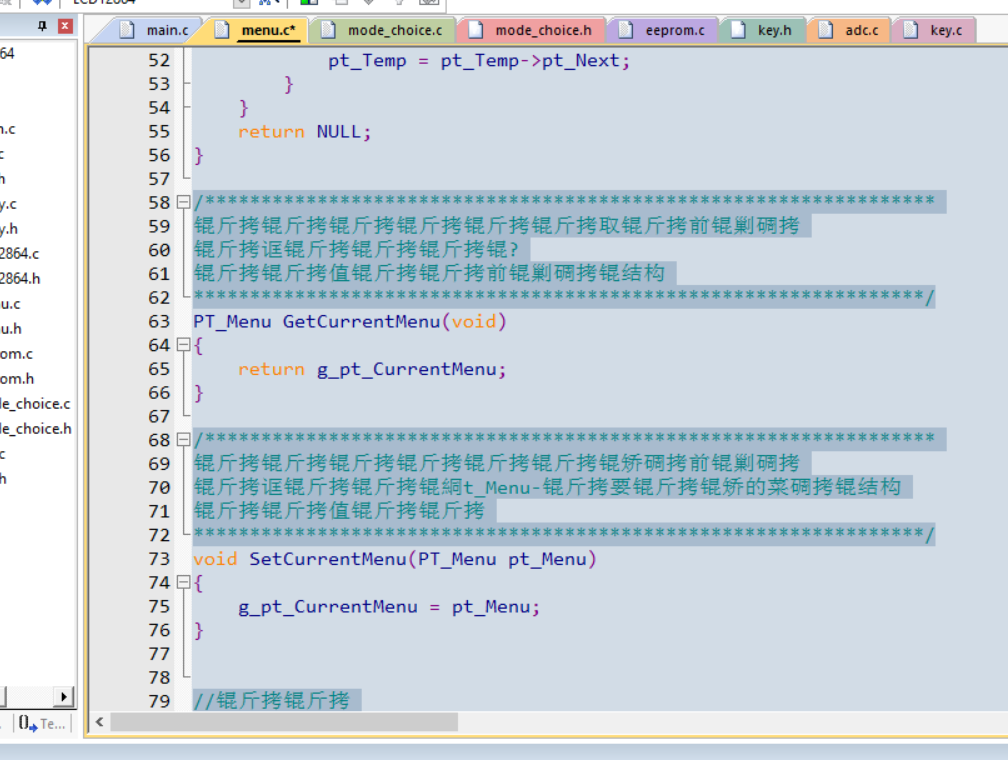Click the PT_Menu return type on line 63

pyautogui.click(x=232, y=321)
